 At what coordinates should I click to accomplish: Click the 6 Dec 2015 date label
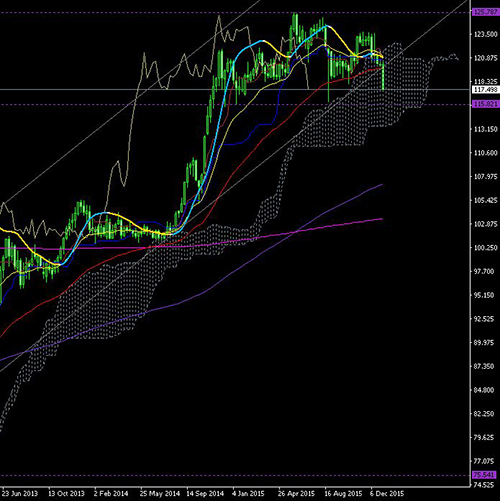click(387, 493)
